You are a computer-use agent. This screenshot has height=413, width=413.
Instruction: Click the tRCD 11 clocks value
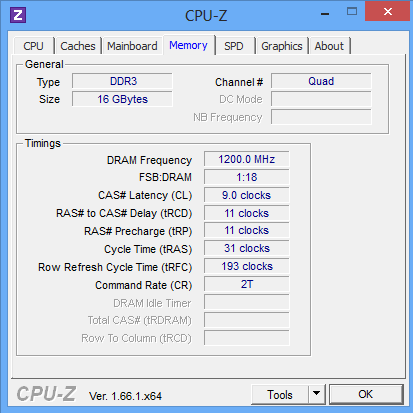click(247, 213)
